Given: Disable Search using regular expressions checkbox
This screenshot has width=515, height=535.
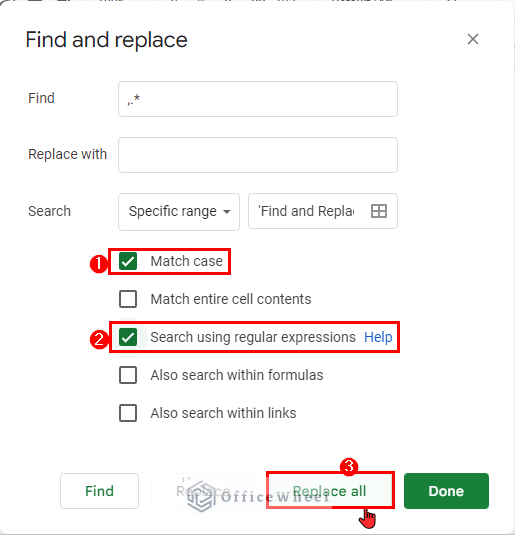Looking at the screenshot, I should (x=128, y=337).
